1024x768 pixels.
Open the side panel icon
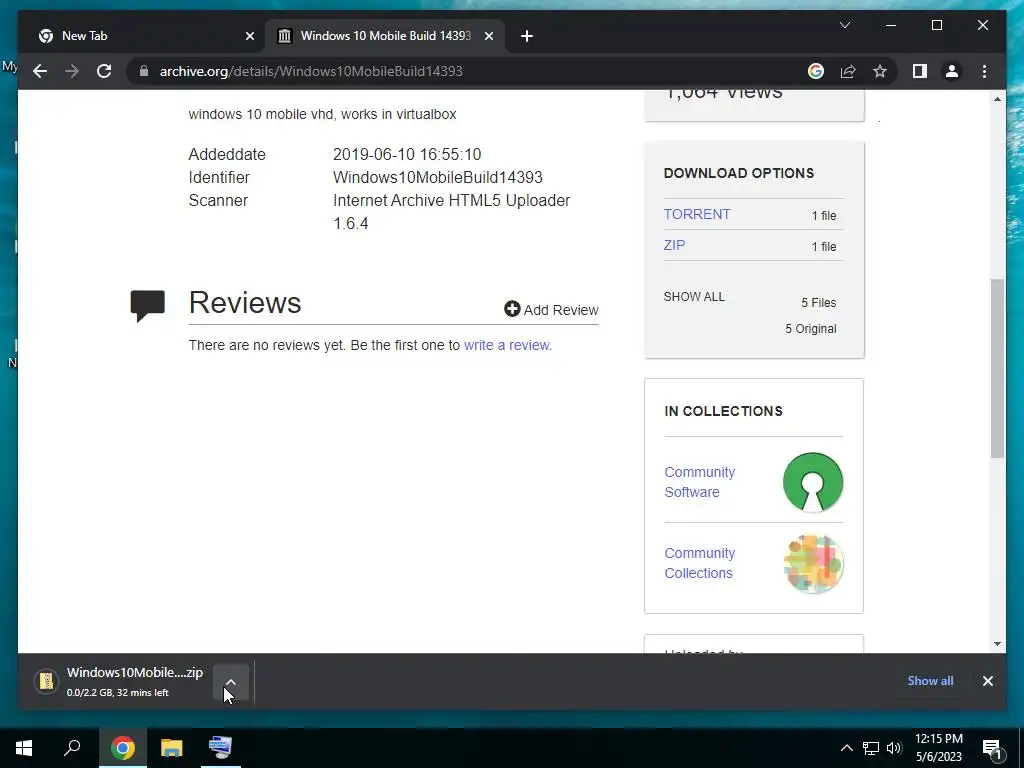(x=920, y=71)
